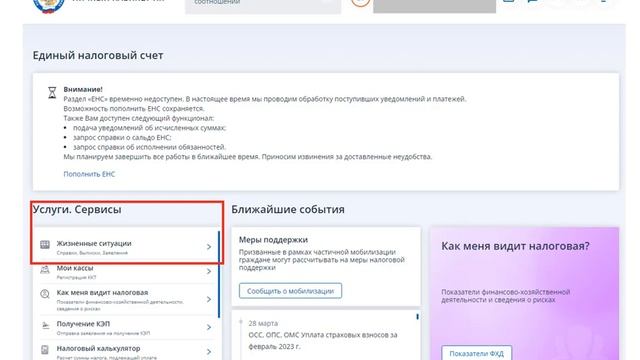Click the Справки, Выписки, Заявления subtitle
Viewport: 640px width, 360px height.
[x=92, y=253]
